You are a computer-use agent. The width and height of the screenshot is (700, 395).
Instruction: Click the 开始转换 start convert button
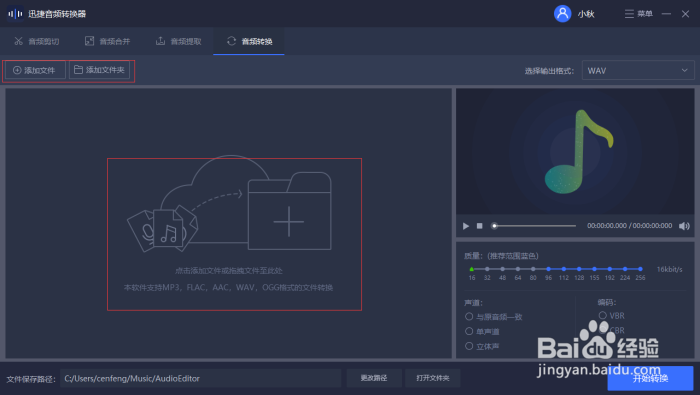coord(650,378)
